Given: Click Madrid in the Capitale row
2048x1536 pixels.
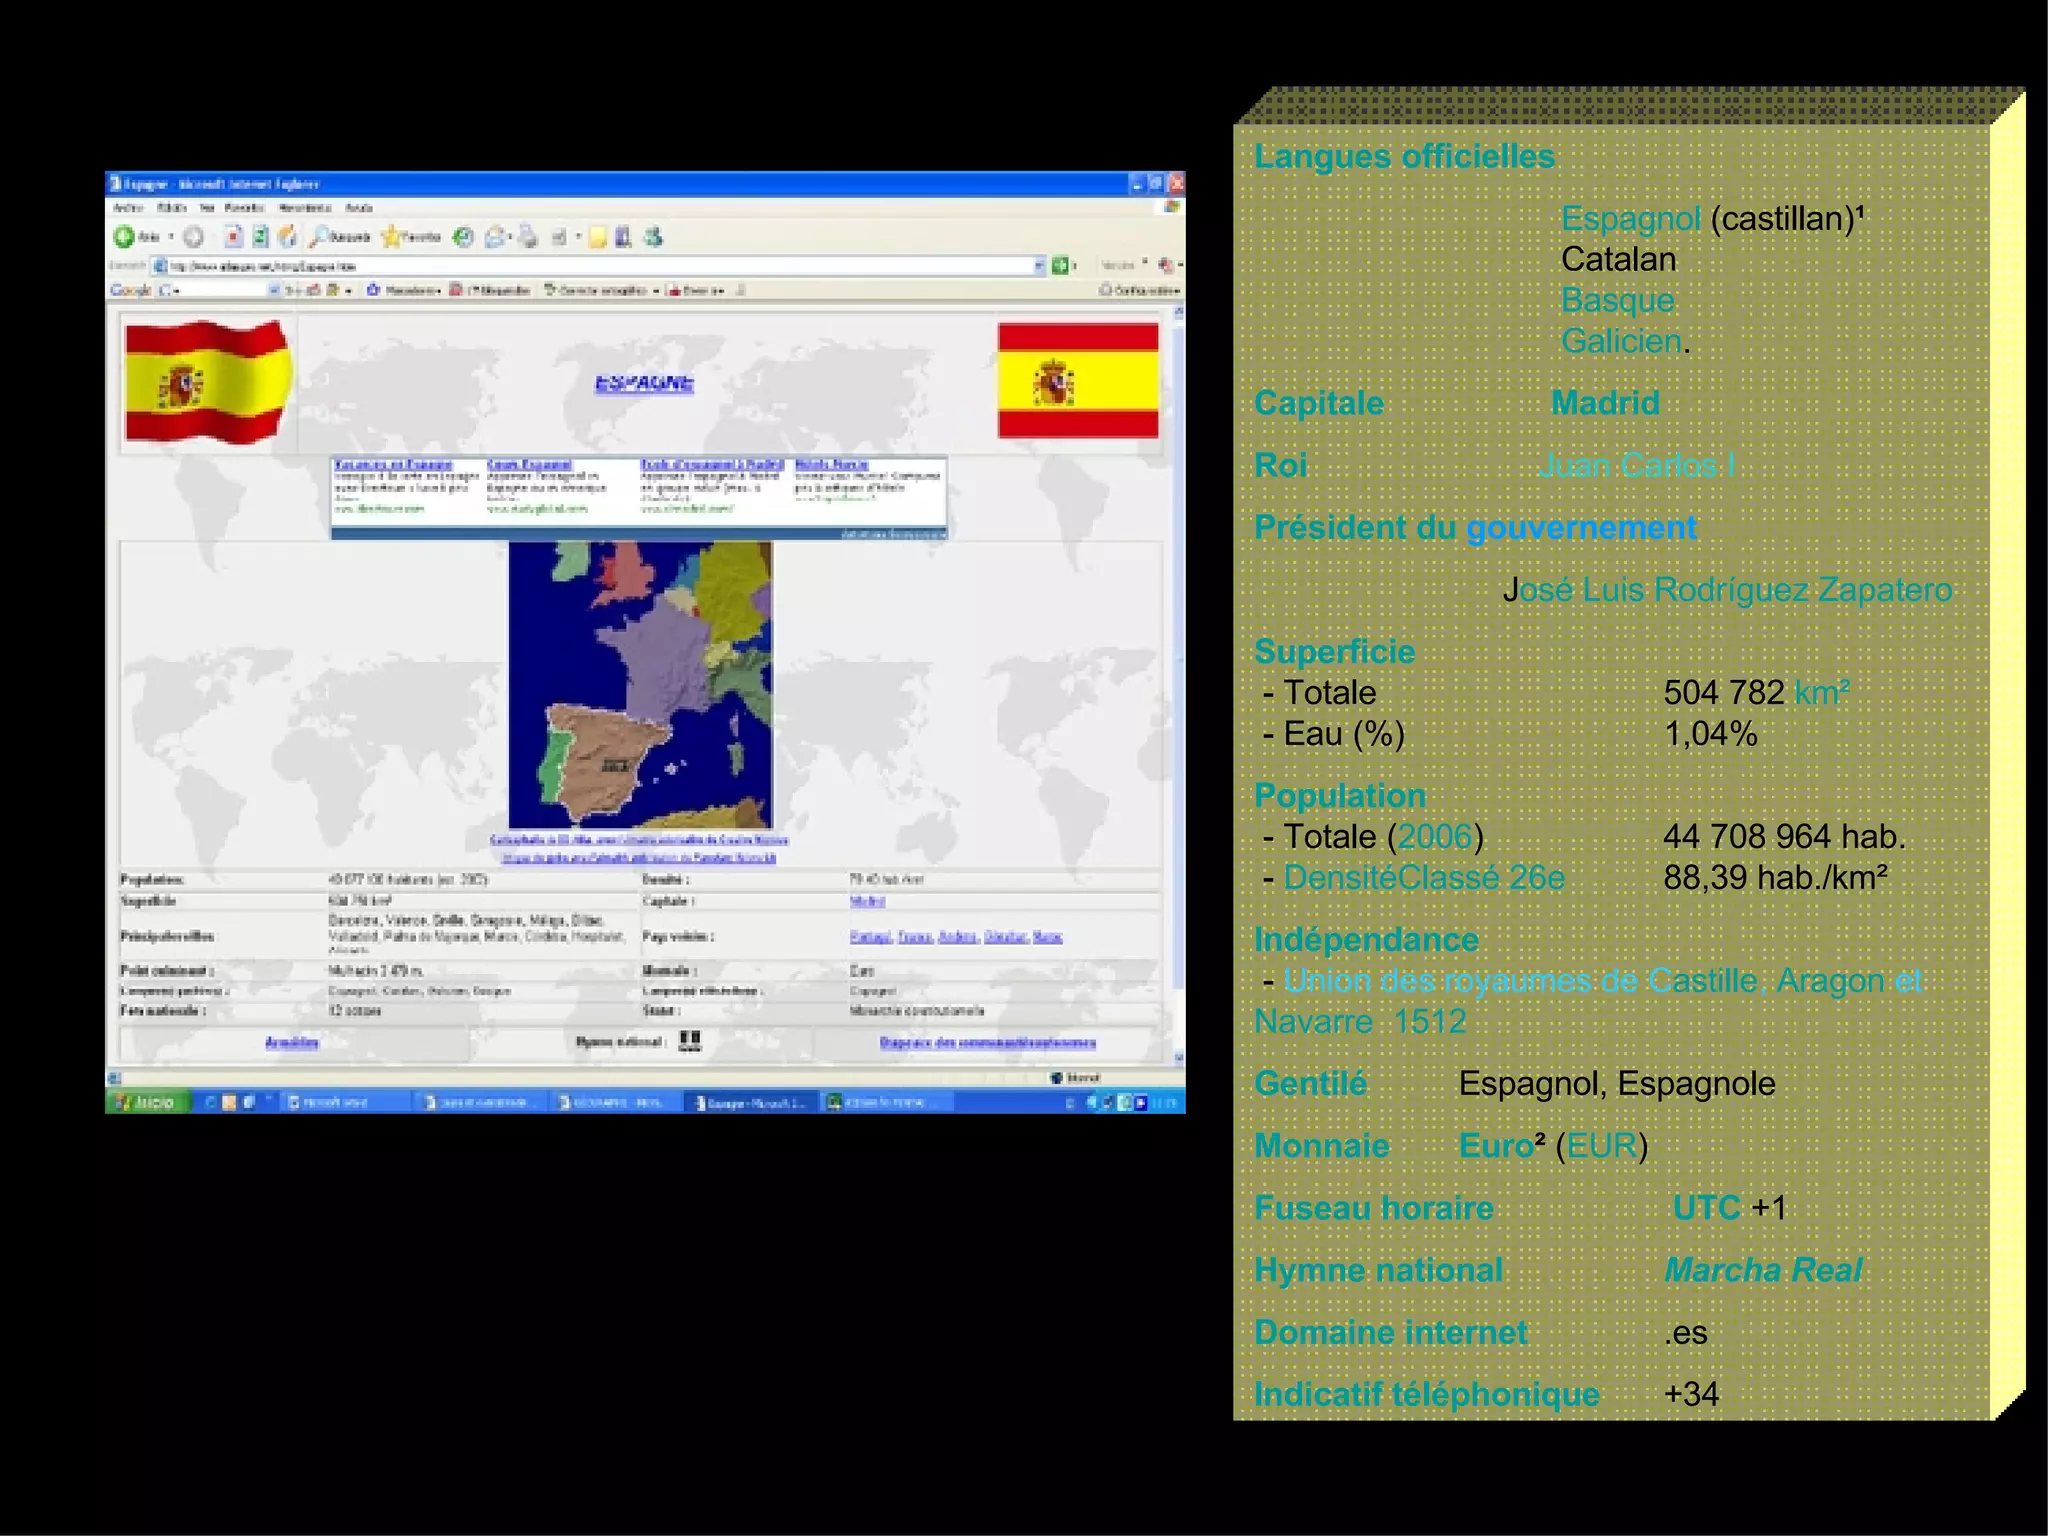Looking at the screenshot, I should 1605,402.
